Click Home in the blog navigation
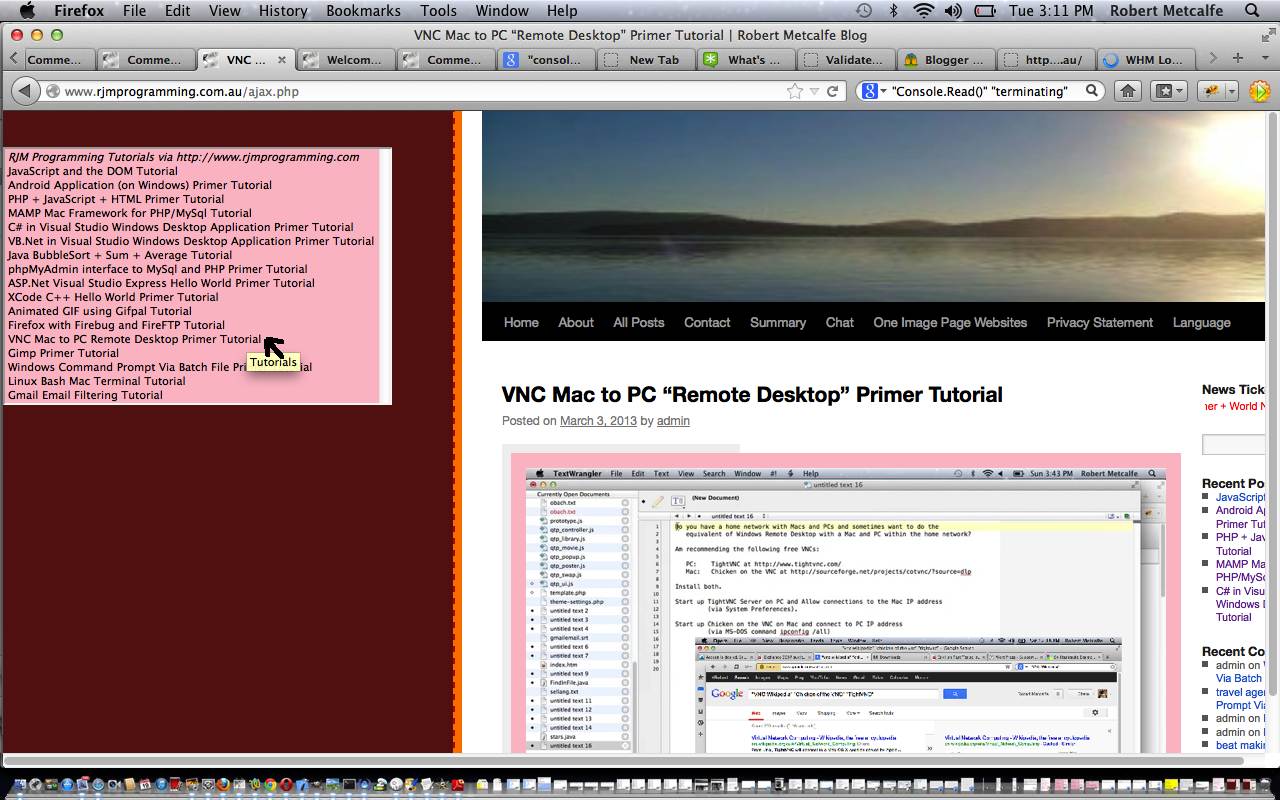 click(x=521, y=322)
